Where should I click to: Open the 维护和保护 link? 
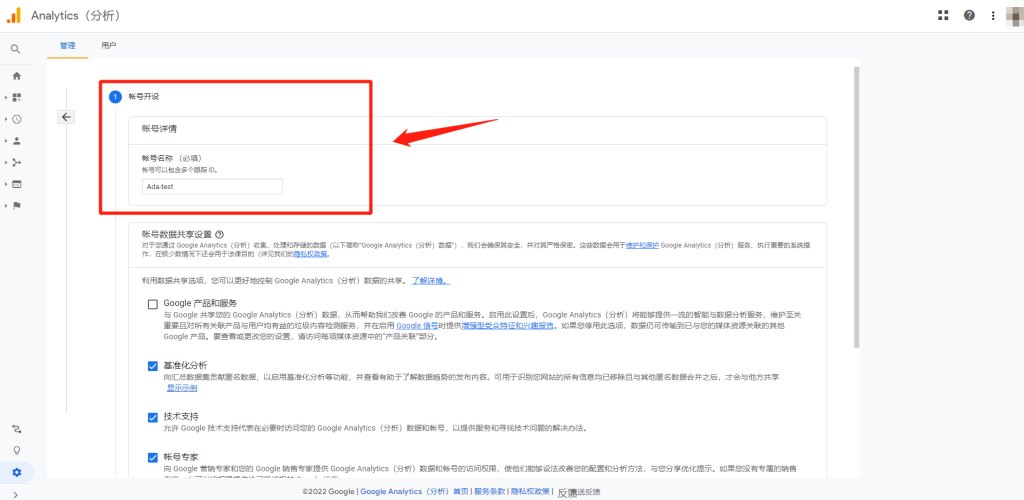click(x=640, y=245)
